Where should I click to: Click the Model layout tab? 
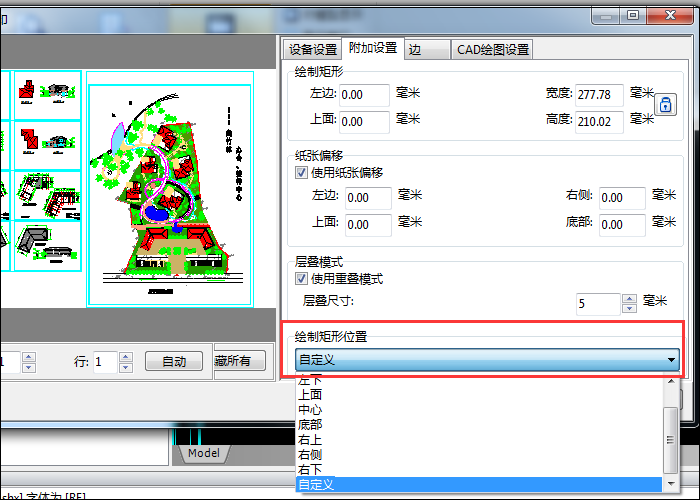point(204,454)
